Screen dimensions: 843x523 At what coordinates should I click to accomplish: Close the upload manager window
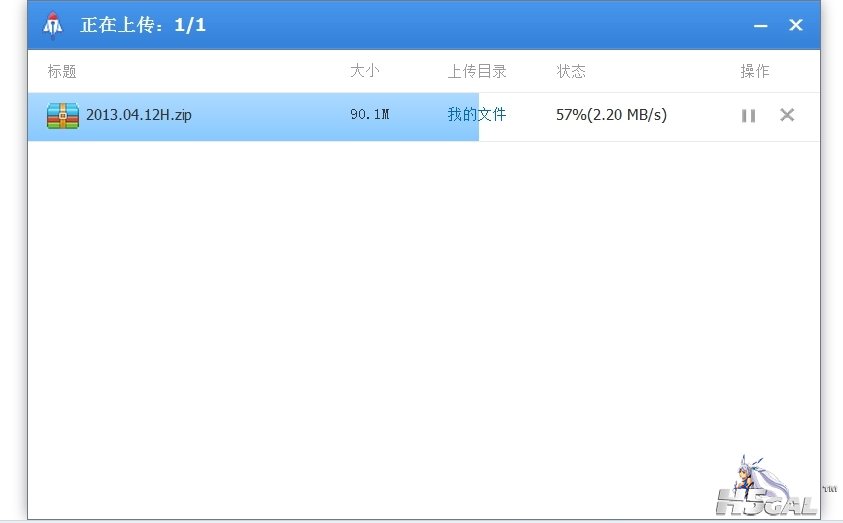click(796, 26)
